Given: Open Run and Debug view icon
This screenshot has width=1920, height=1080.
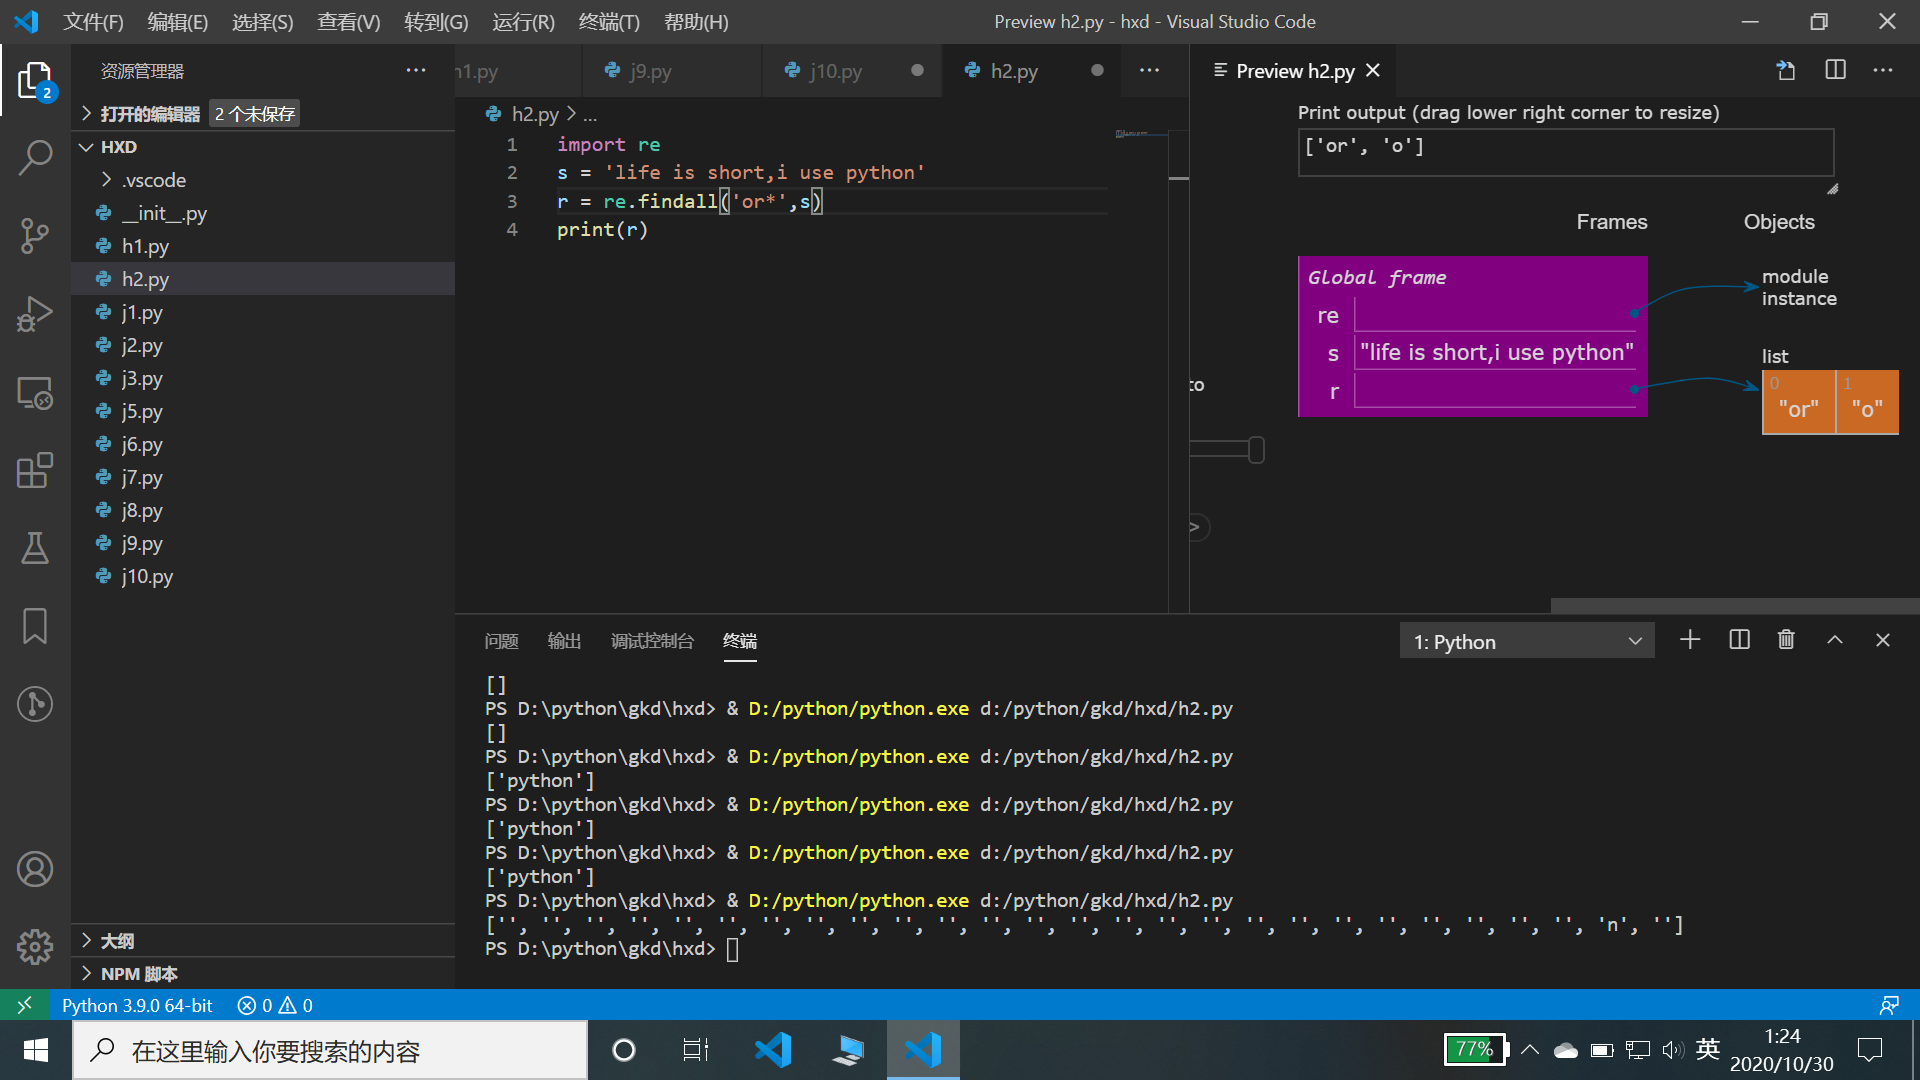Looking at the screenshot, I should coord(35,314).
